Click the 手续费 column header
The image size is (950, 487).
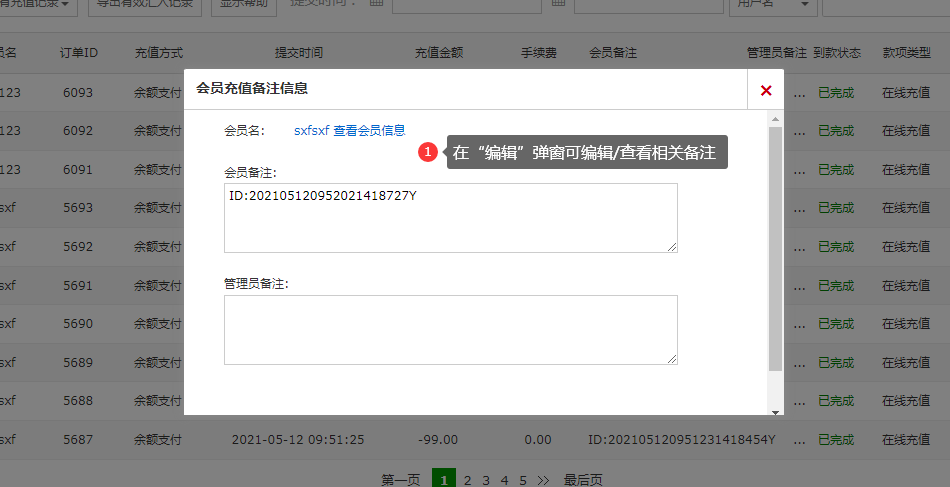[x=539, y=53]
